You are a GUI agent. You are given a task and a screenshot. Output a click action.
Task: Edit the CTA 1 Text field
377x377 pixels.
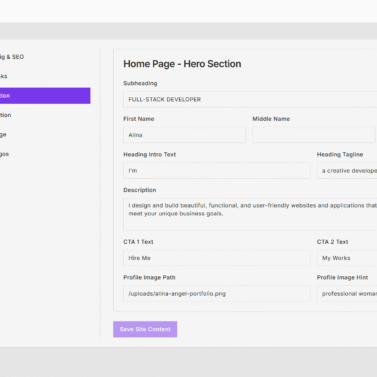(x=217, y=258)
